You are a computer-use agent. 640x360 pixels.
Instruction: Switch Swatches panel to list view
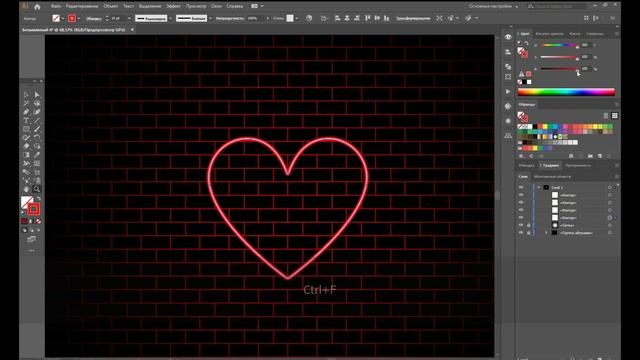pyautogui.click(x=606, y=116)
